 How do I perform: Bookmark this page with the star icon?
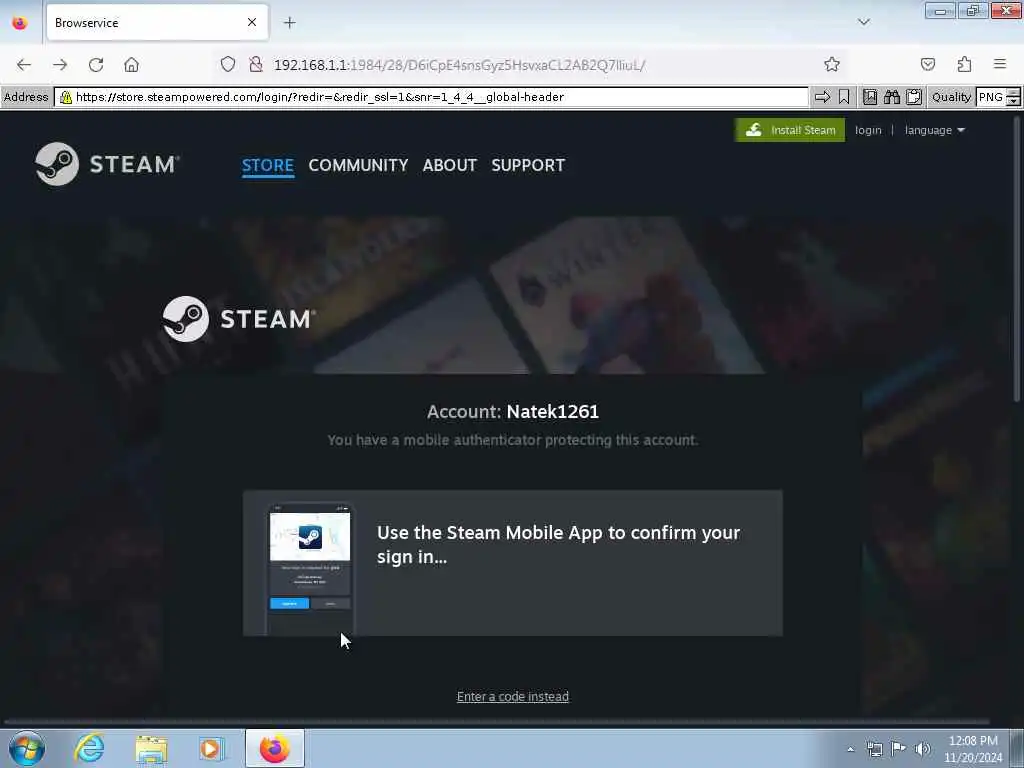pos(831,64)
